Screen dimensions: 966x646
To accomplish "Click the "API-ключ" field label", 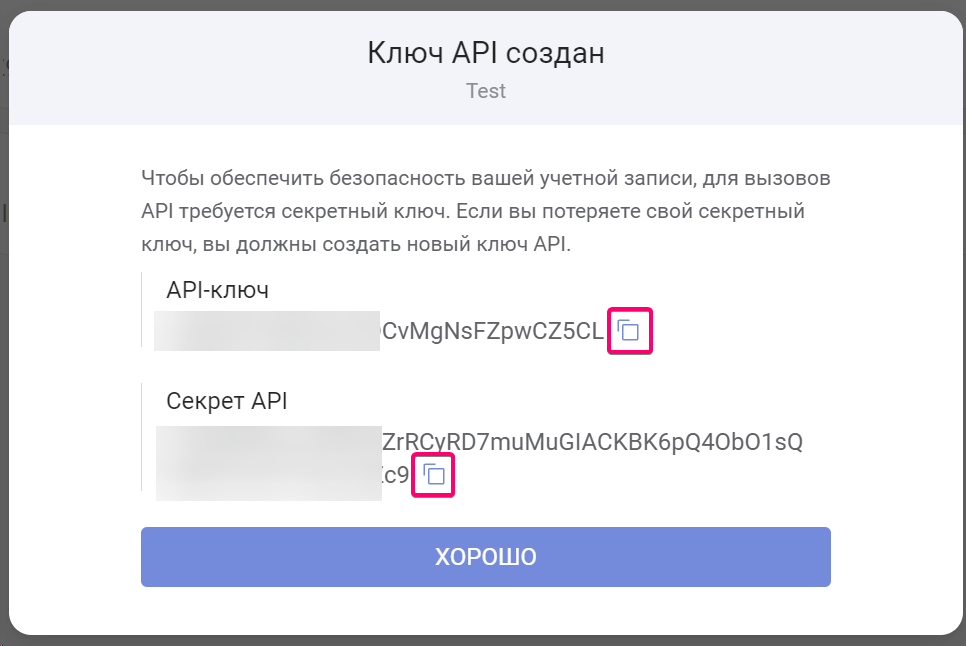I will pyautogui.click(x=217, y=290).
